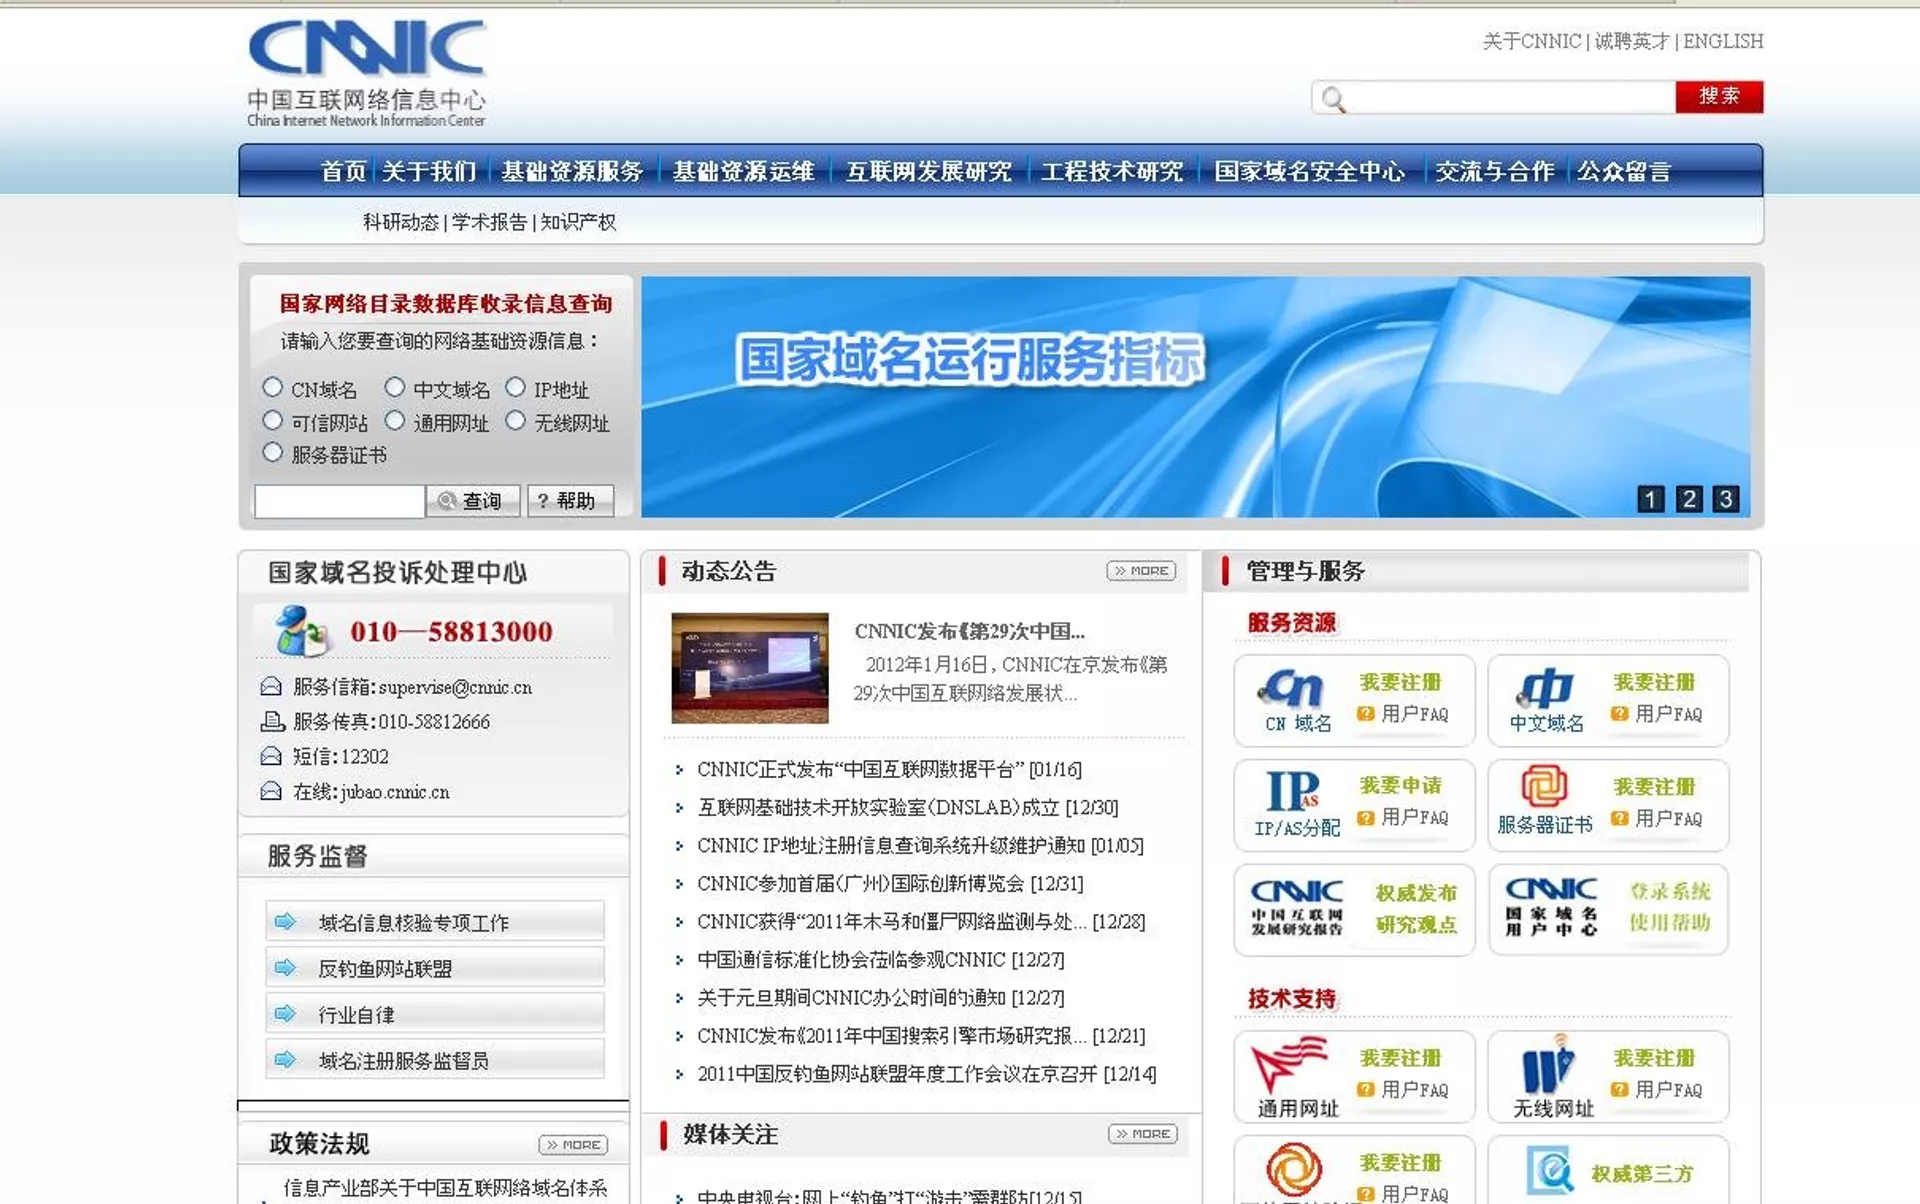Click the 查询 button
This screenshot has width=1920, height=1204.
(x=473, y=500)
